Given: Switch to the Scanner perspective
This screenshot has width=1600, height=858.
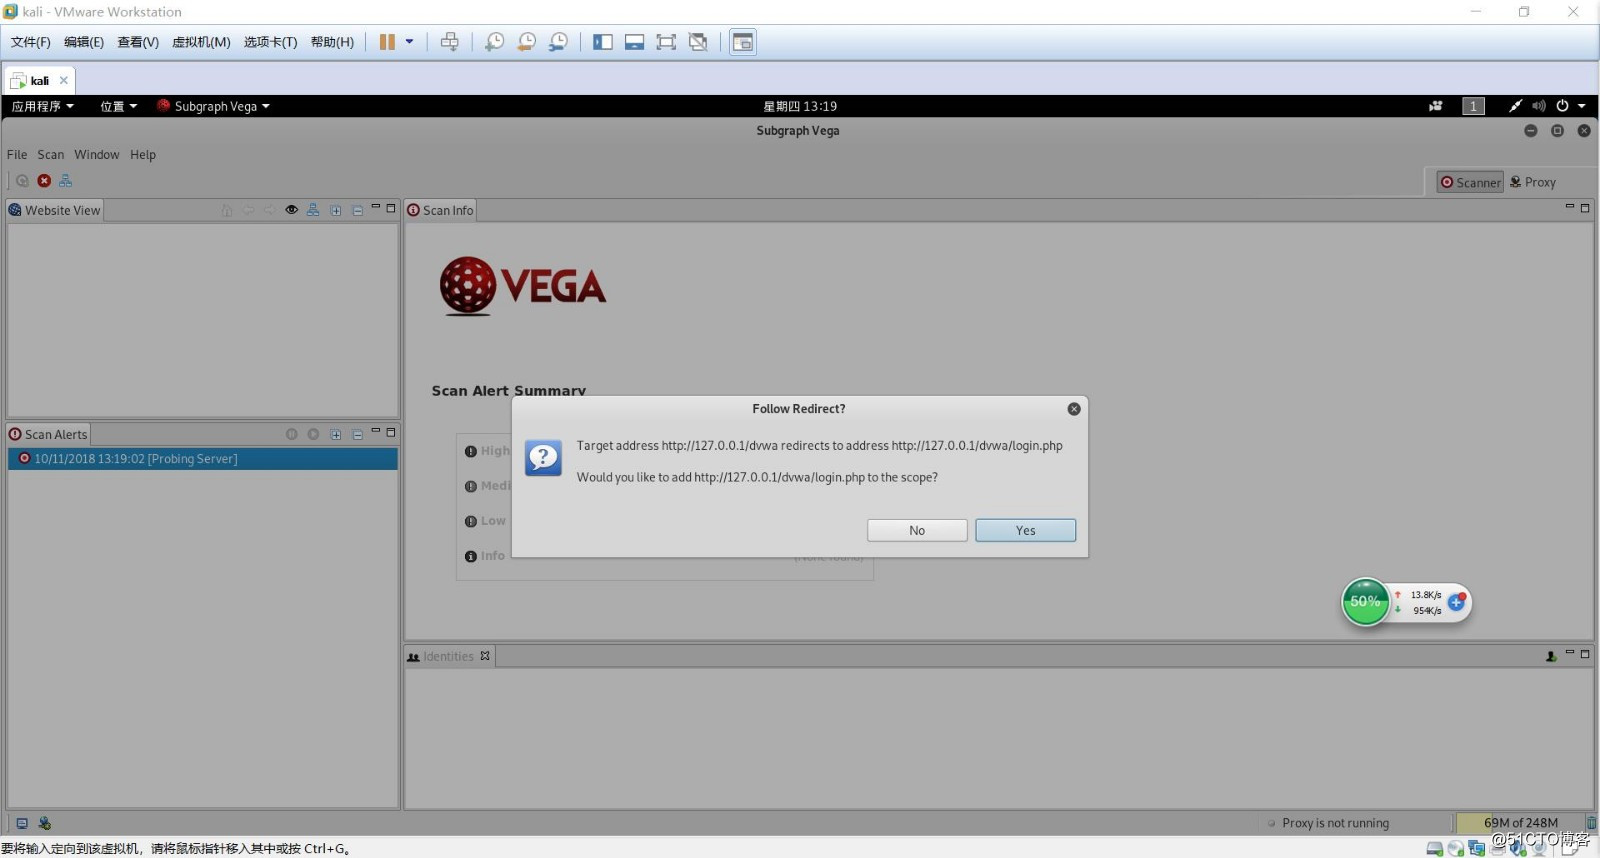Looking at the screenshot, I should click(1470, 182).
